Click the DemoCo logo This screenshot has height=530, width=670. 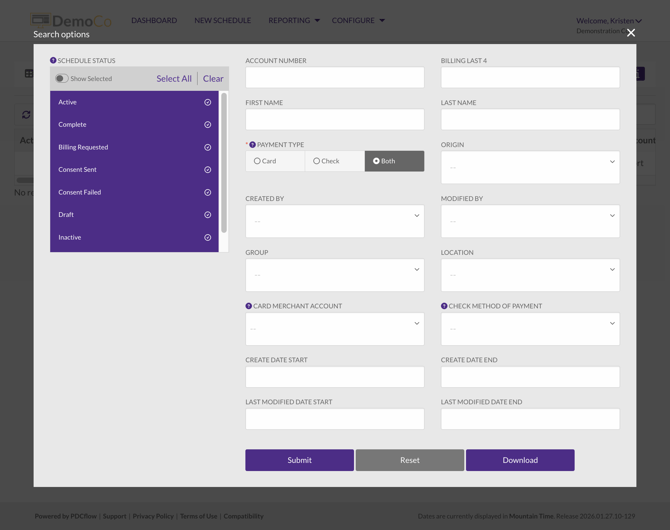point(71,21)
